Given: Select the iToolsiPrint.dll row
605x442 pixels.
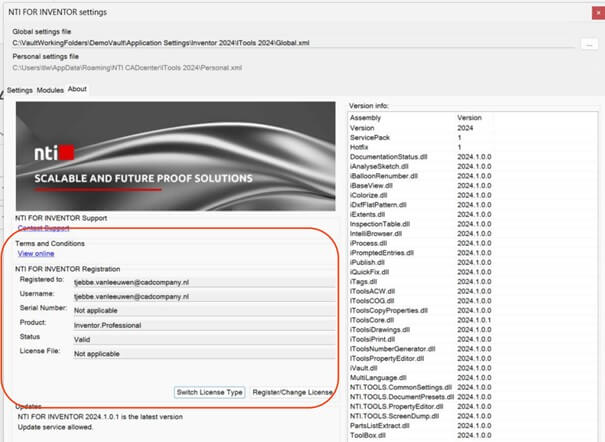Looking at the screenshot, I should pos(473,339).
